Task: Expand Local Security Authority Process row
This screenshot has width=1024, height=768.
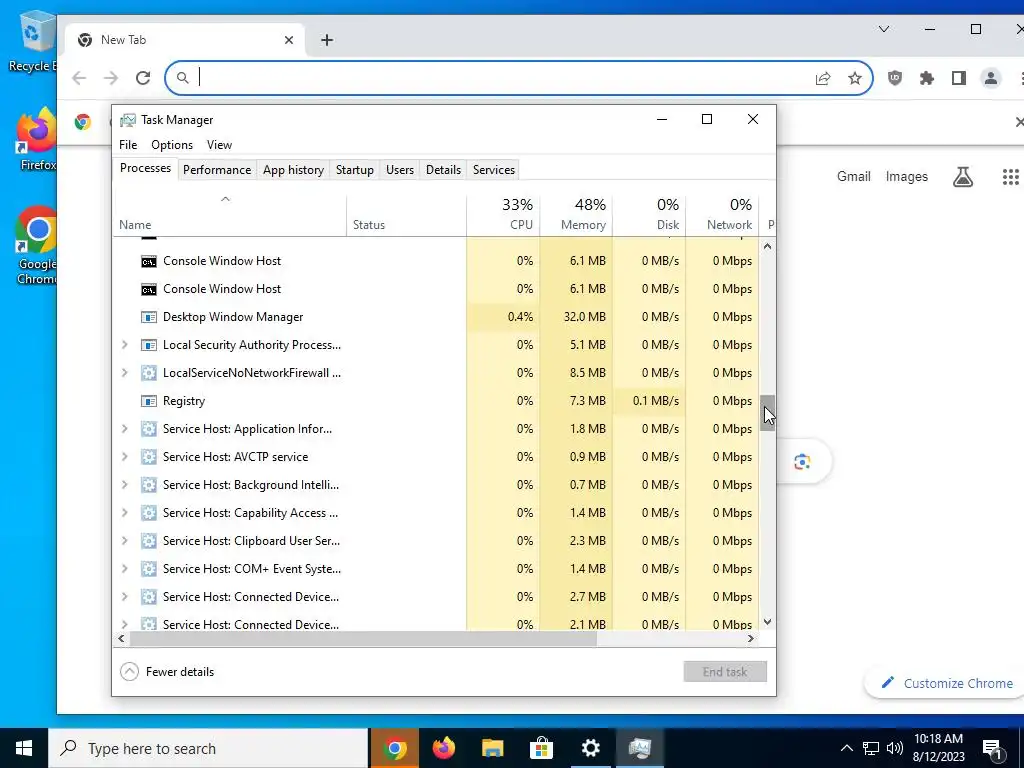Action: click(x=125, y=345)
